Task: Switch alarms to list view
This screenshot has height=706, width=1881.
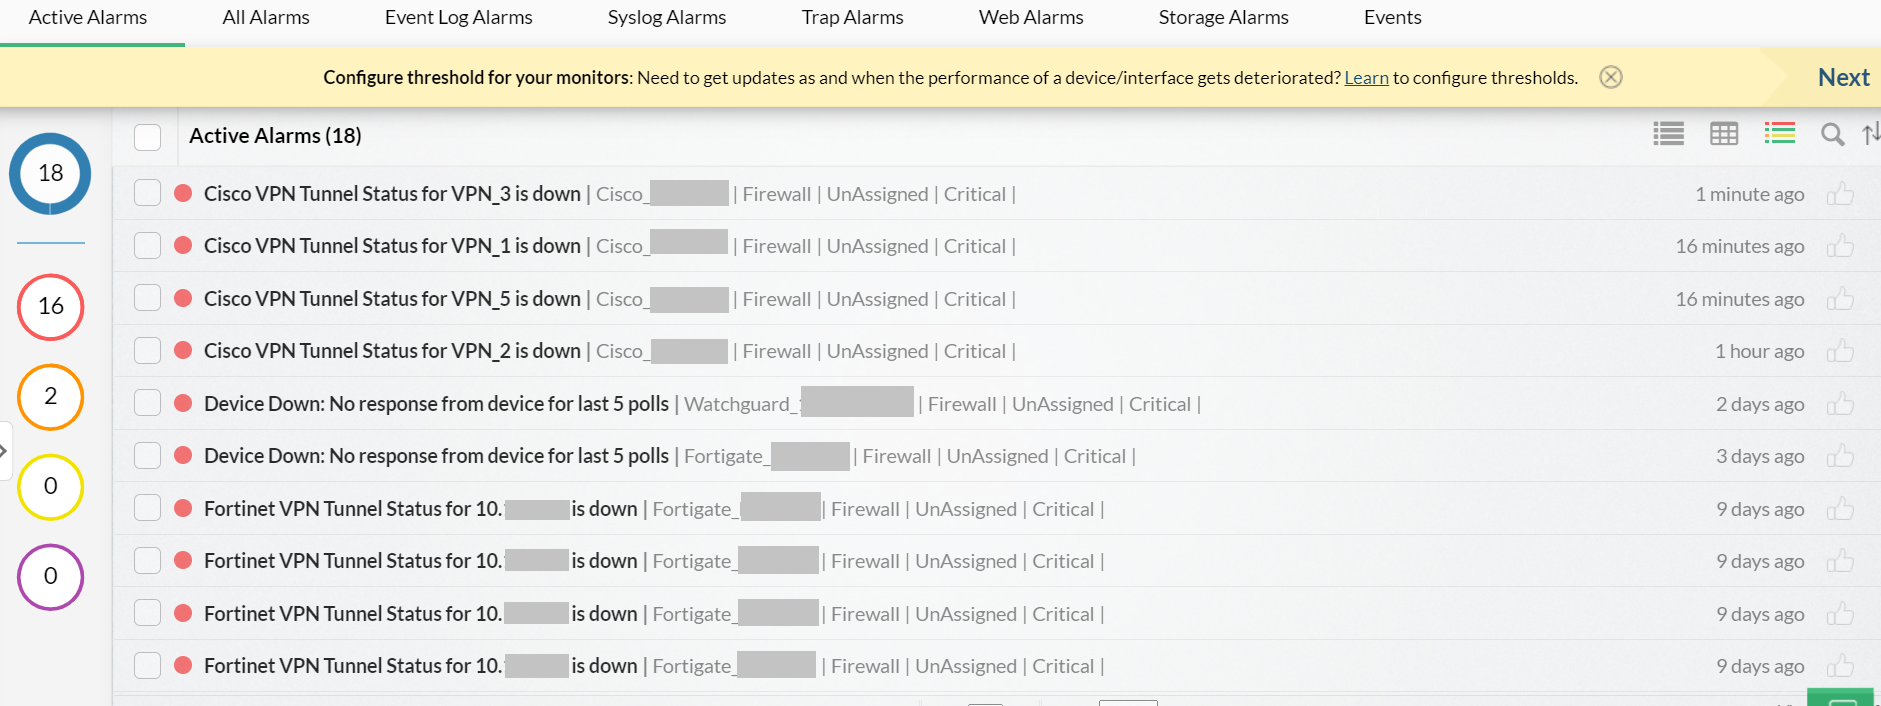Action: tap(1667, 134)
